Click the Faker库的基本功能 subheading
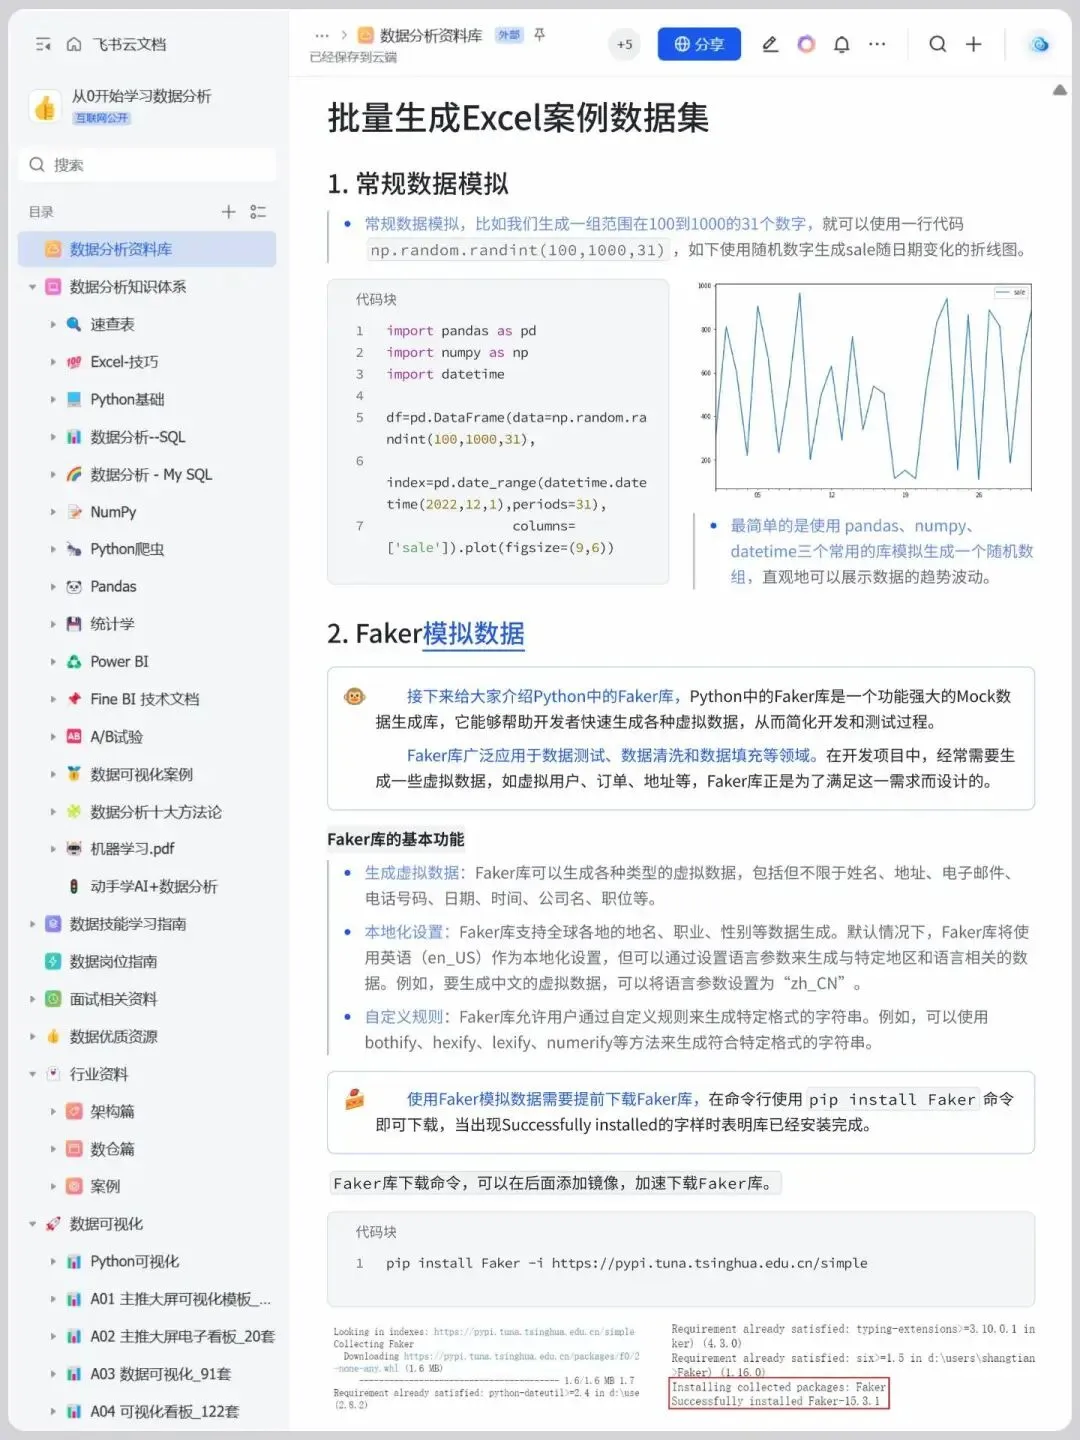1080x1440 pixels. click(396, 839)
